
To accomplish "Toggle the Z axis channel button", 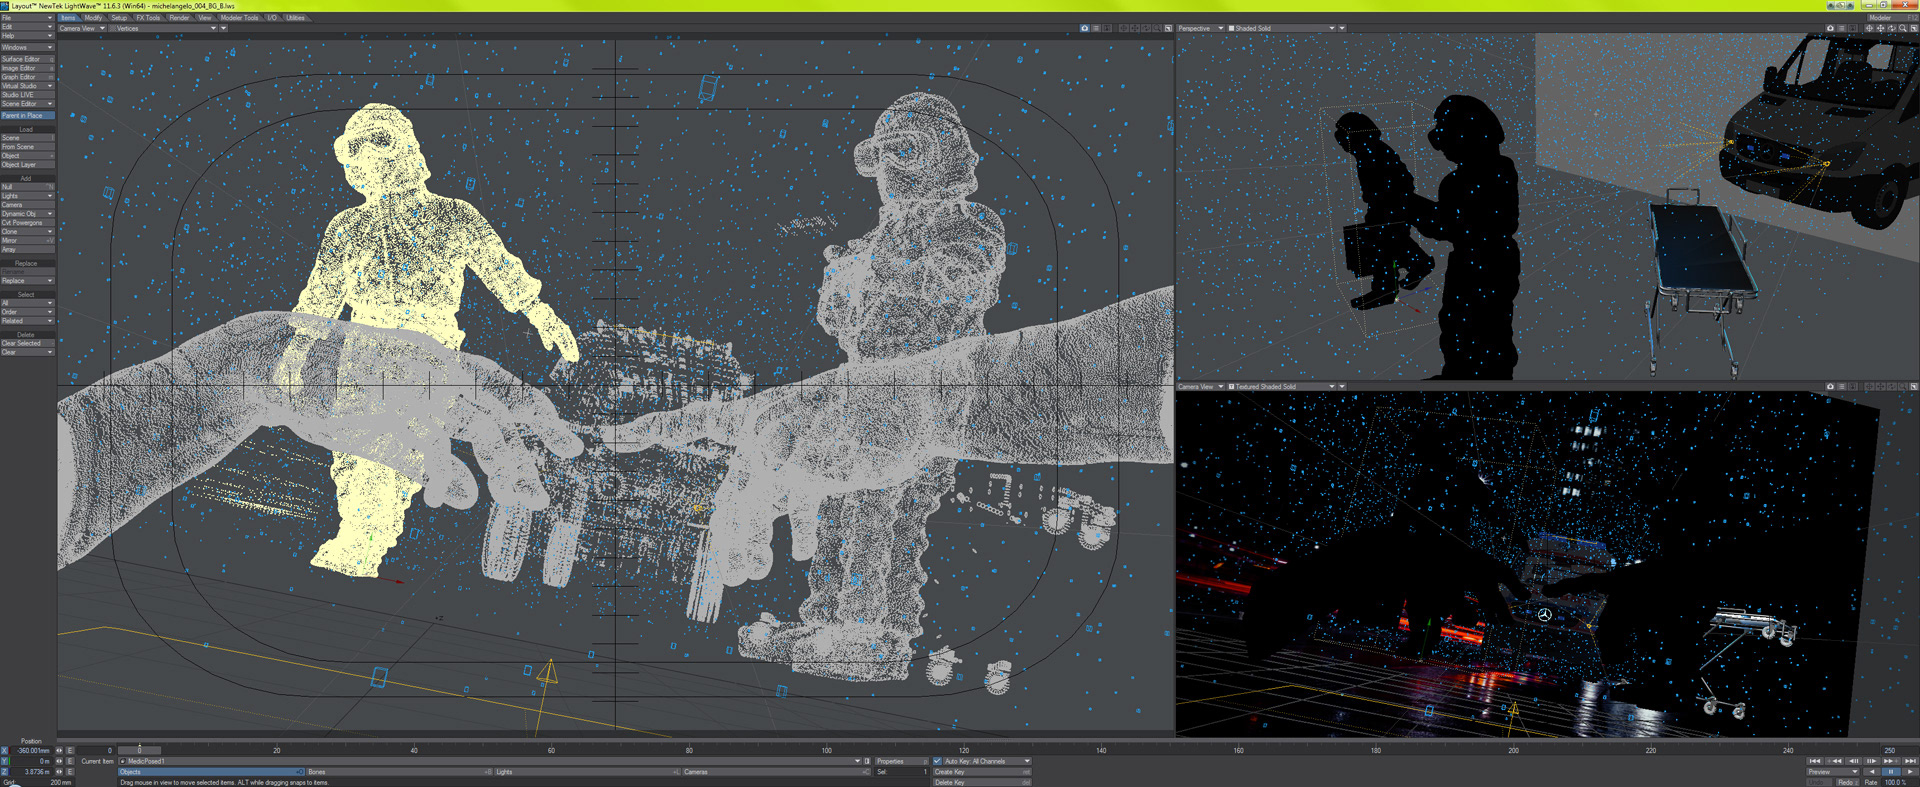I will point(4,772).
